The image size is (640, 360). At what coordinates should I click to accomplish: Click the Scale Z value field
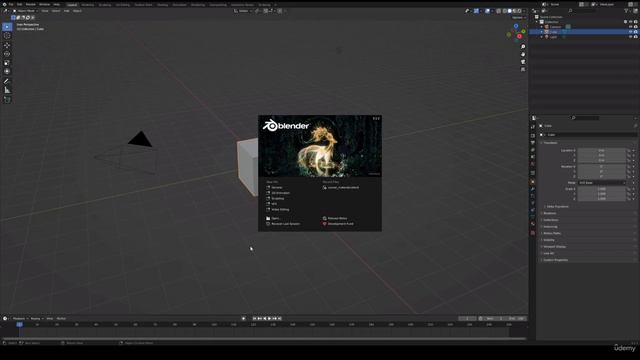pos(601,199)
